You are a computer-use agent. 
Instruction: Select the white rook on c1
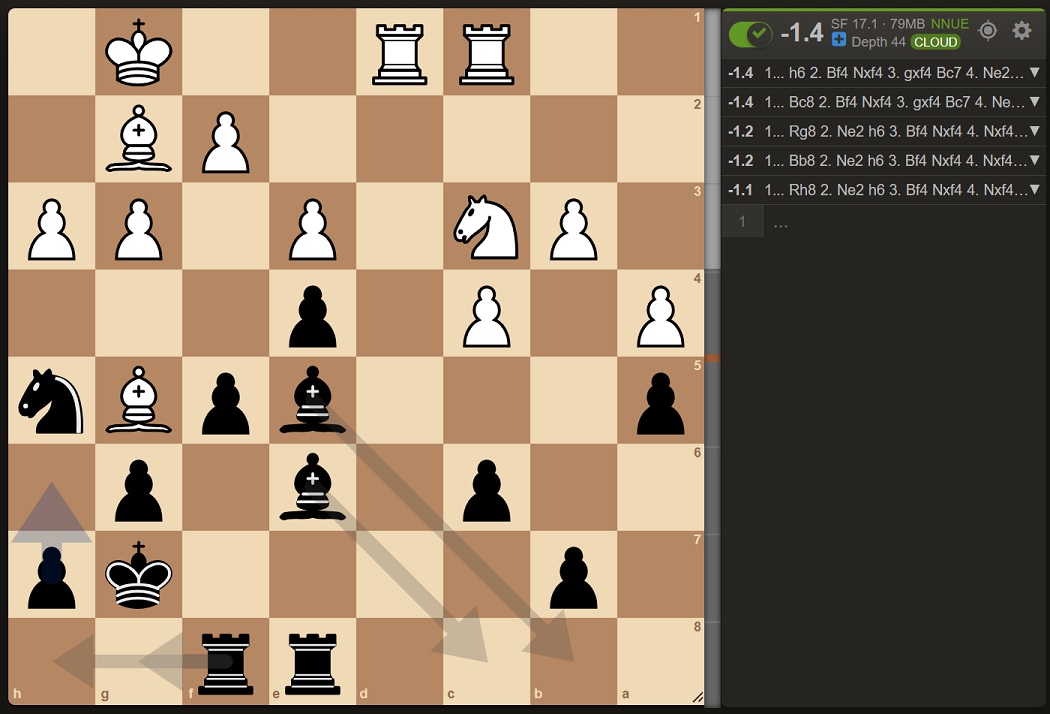487,52
